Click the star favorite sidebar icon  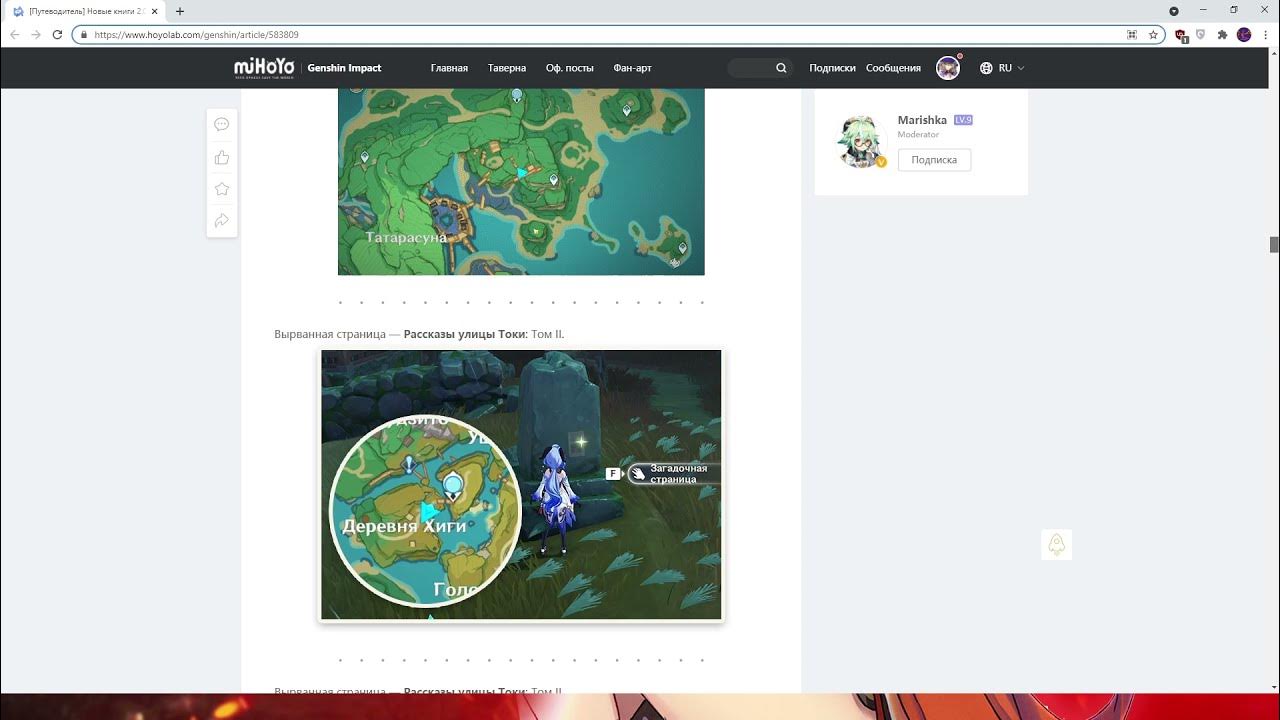222,189
